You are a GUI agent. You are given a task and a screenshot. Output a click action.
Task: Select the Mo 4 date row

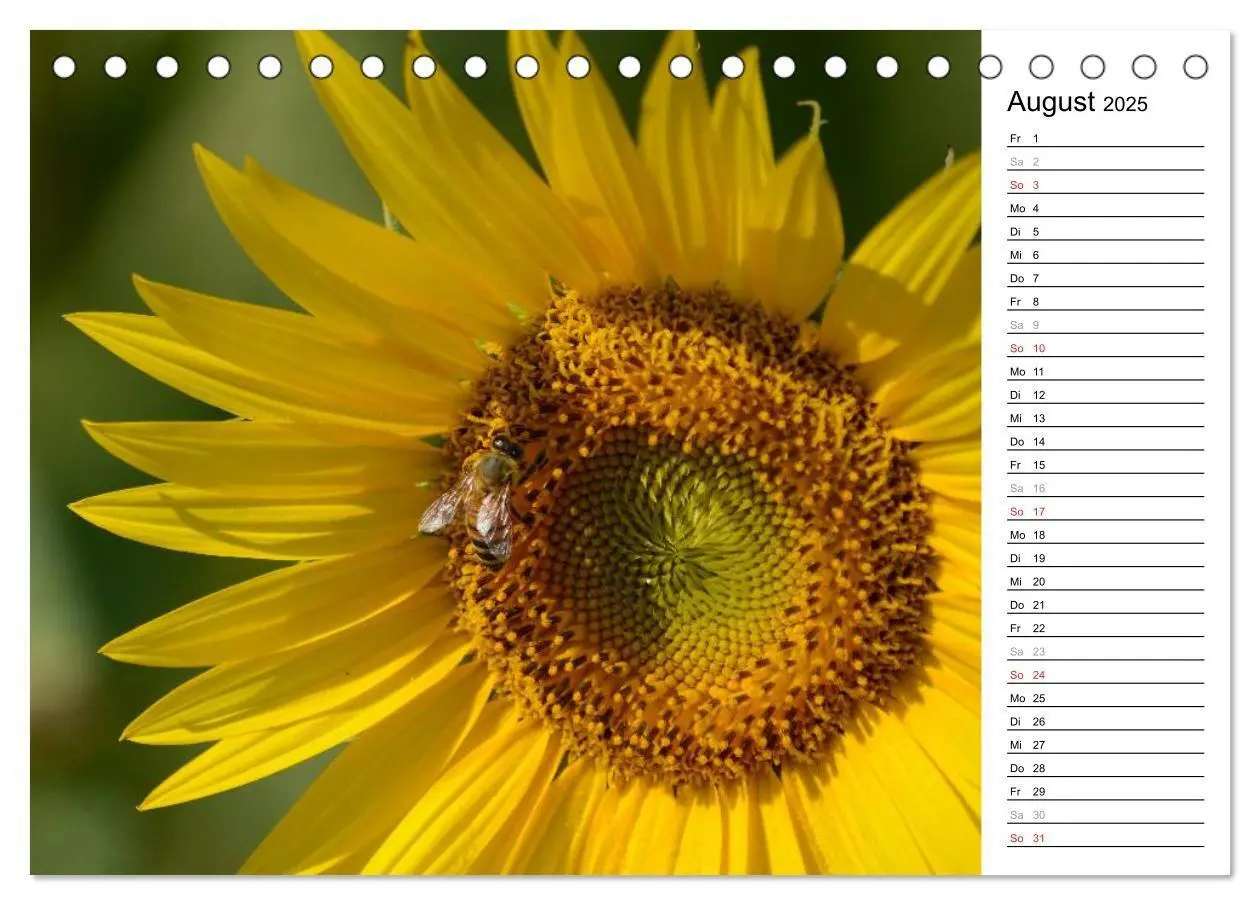(x=1105, y=208)
